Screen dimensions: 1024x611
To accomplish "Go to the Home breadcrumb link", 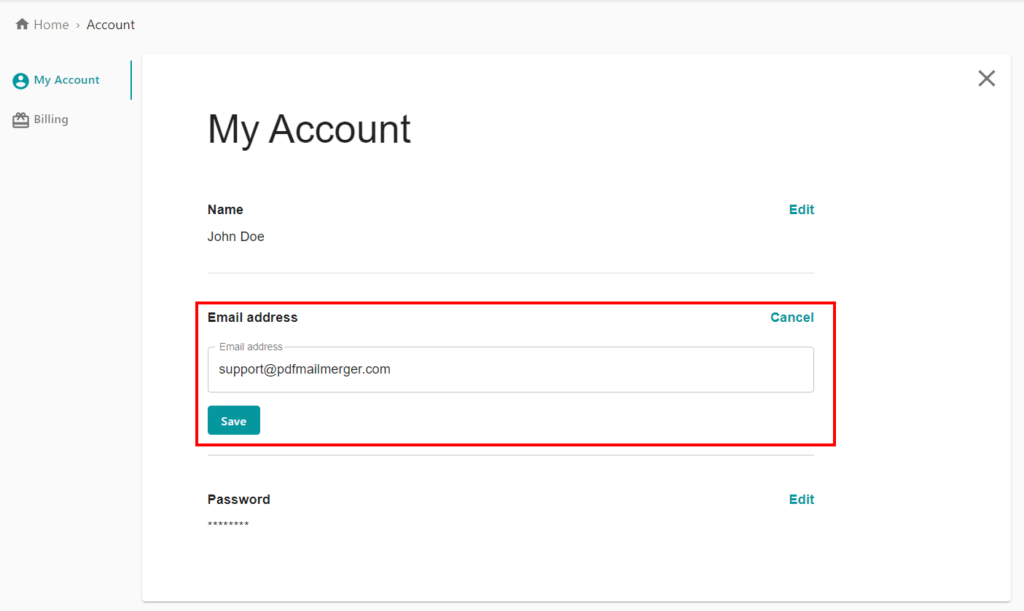I will coord(51,24).
